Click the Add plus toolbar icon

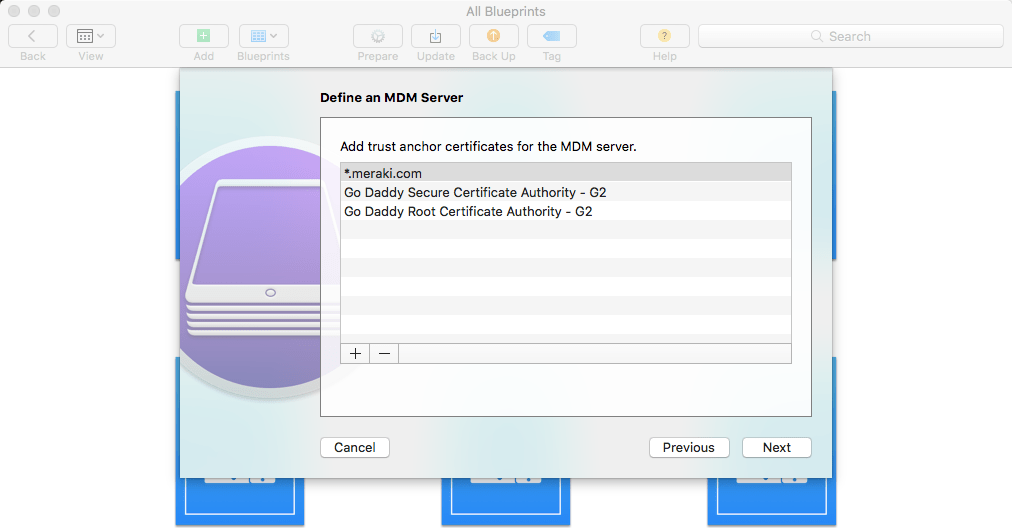point(204,36)
